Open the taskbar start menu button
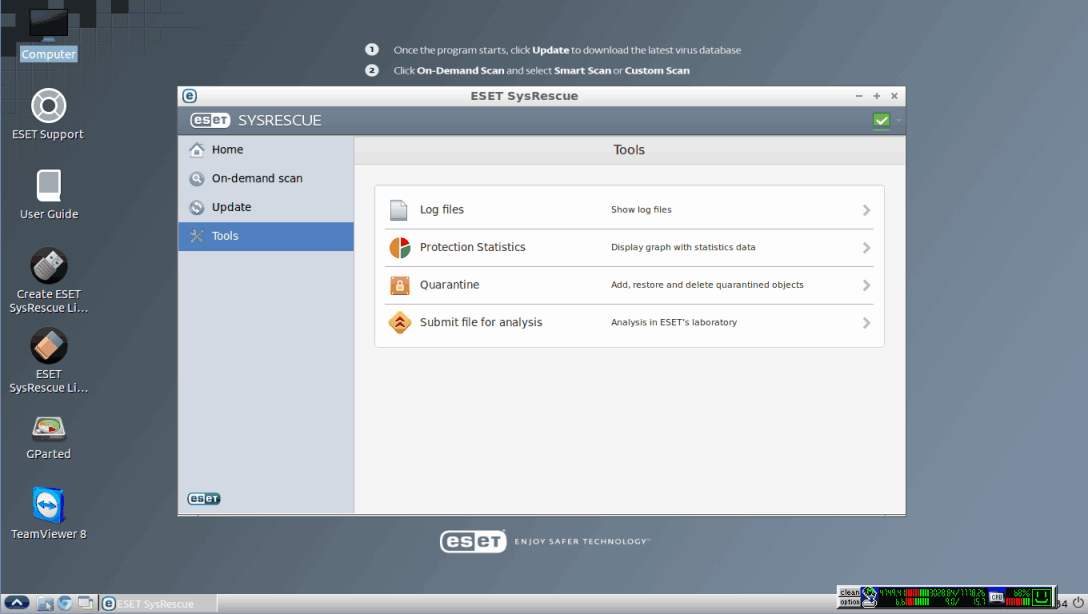Image resolution: width=1088 pixels, height=614 pixels. (17, 603)
